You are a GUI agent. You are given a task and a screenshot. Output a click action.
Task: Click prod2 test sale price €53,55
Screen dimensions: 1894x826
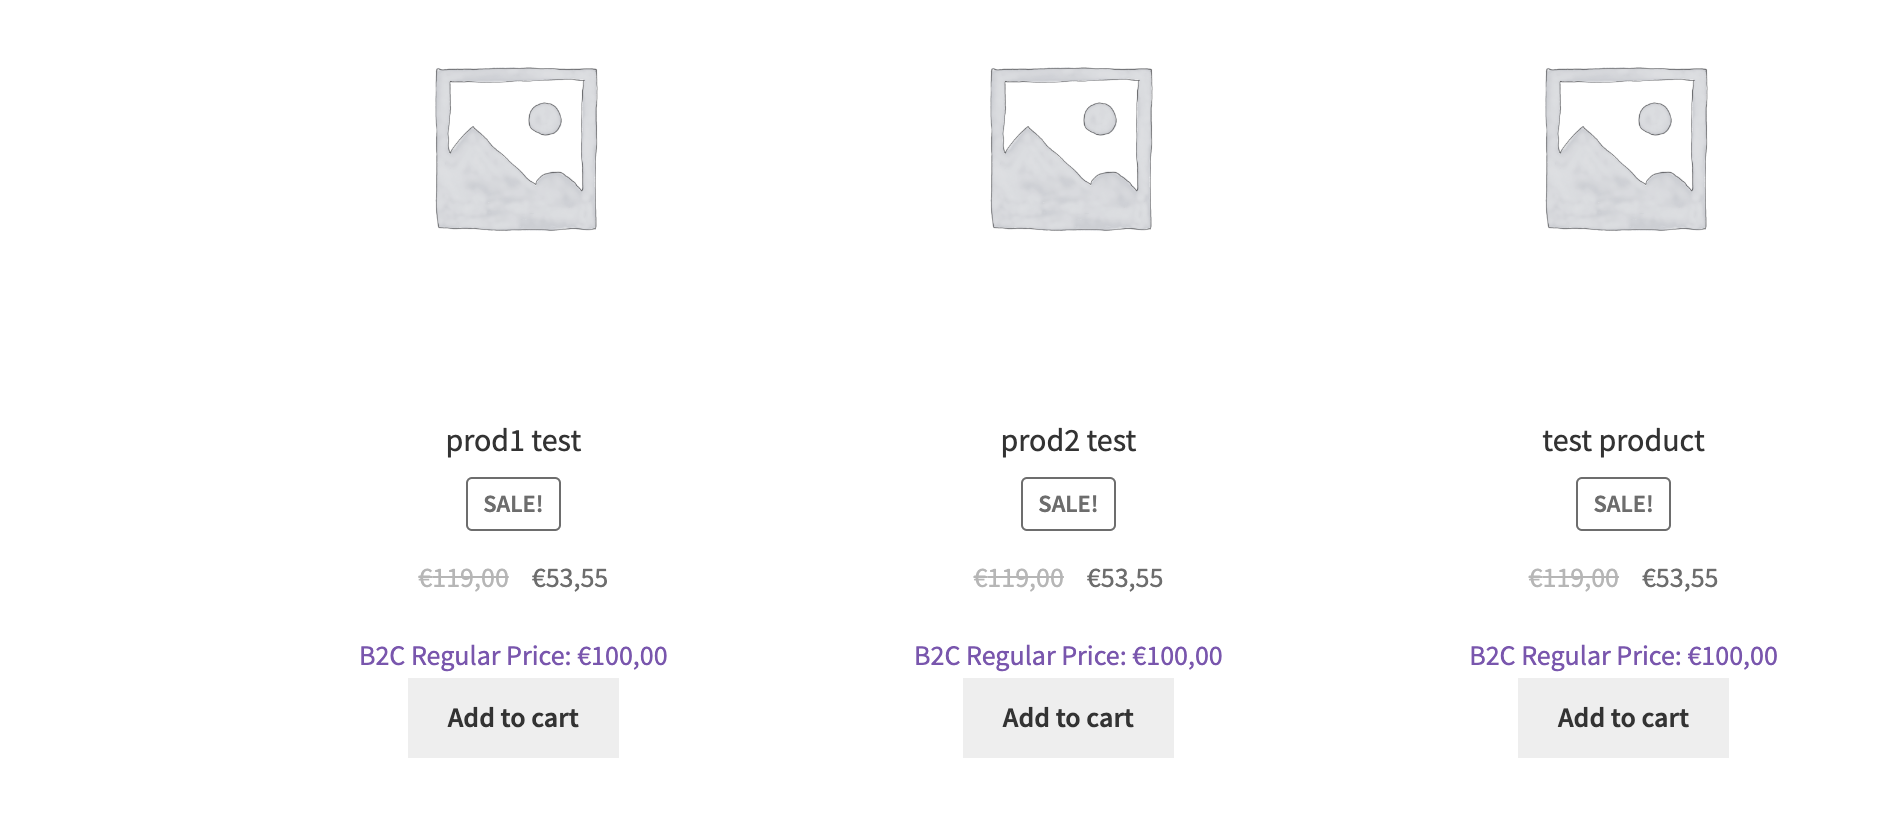pyautogui.click(x=1125, y=578)
